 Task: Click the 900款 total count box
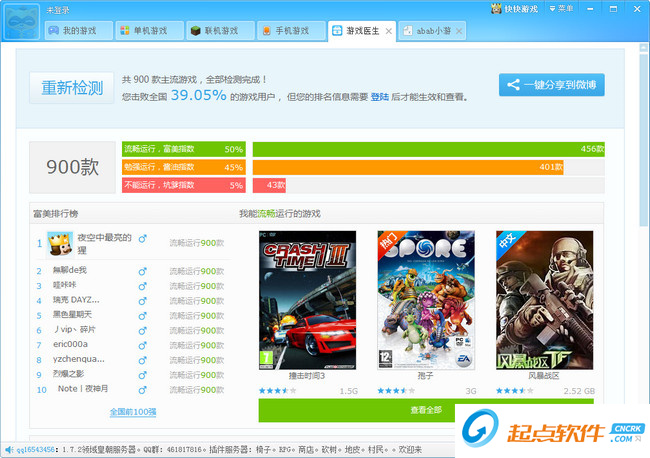72,167
